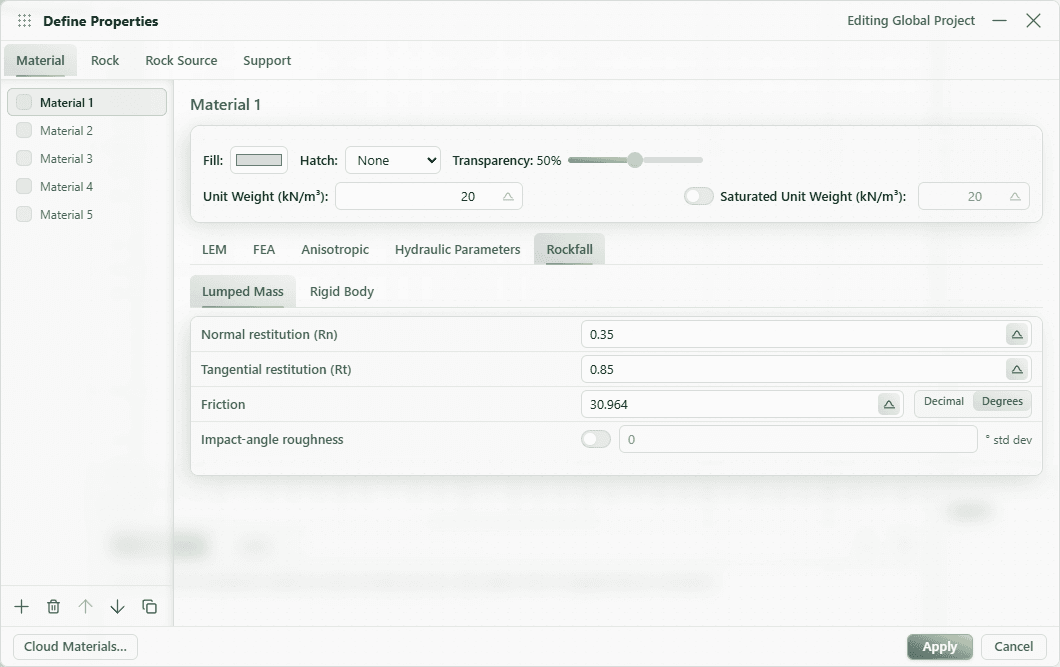Tick the Material 5 checkbox

click(24, 214)
